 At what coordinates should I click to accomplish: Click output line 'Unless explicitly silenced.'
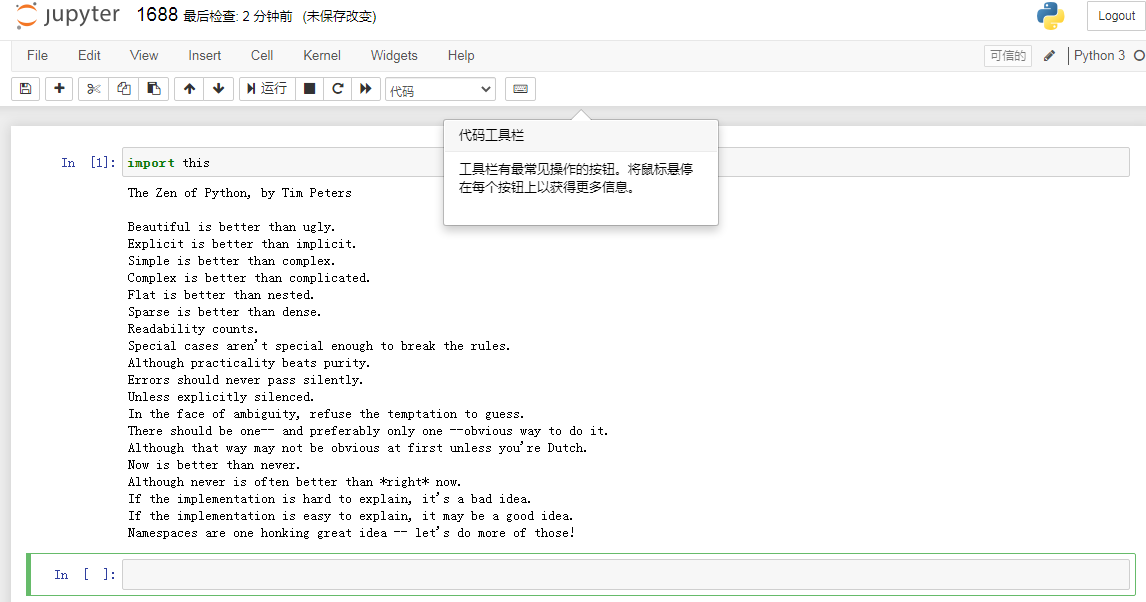tap(221, 397)
